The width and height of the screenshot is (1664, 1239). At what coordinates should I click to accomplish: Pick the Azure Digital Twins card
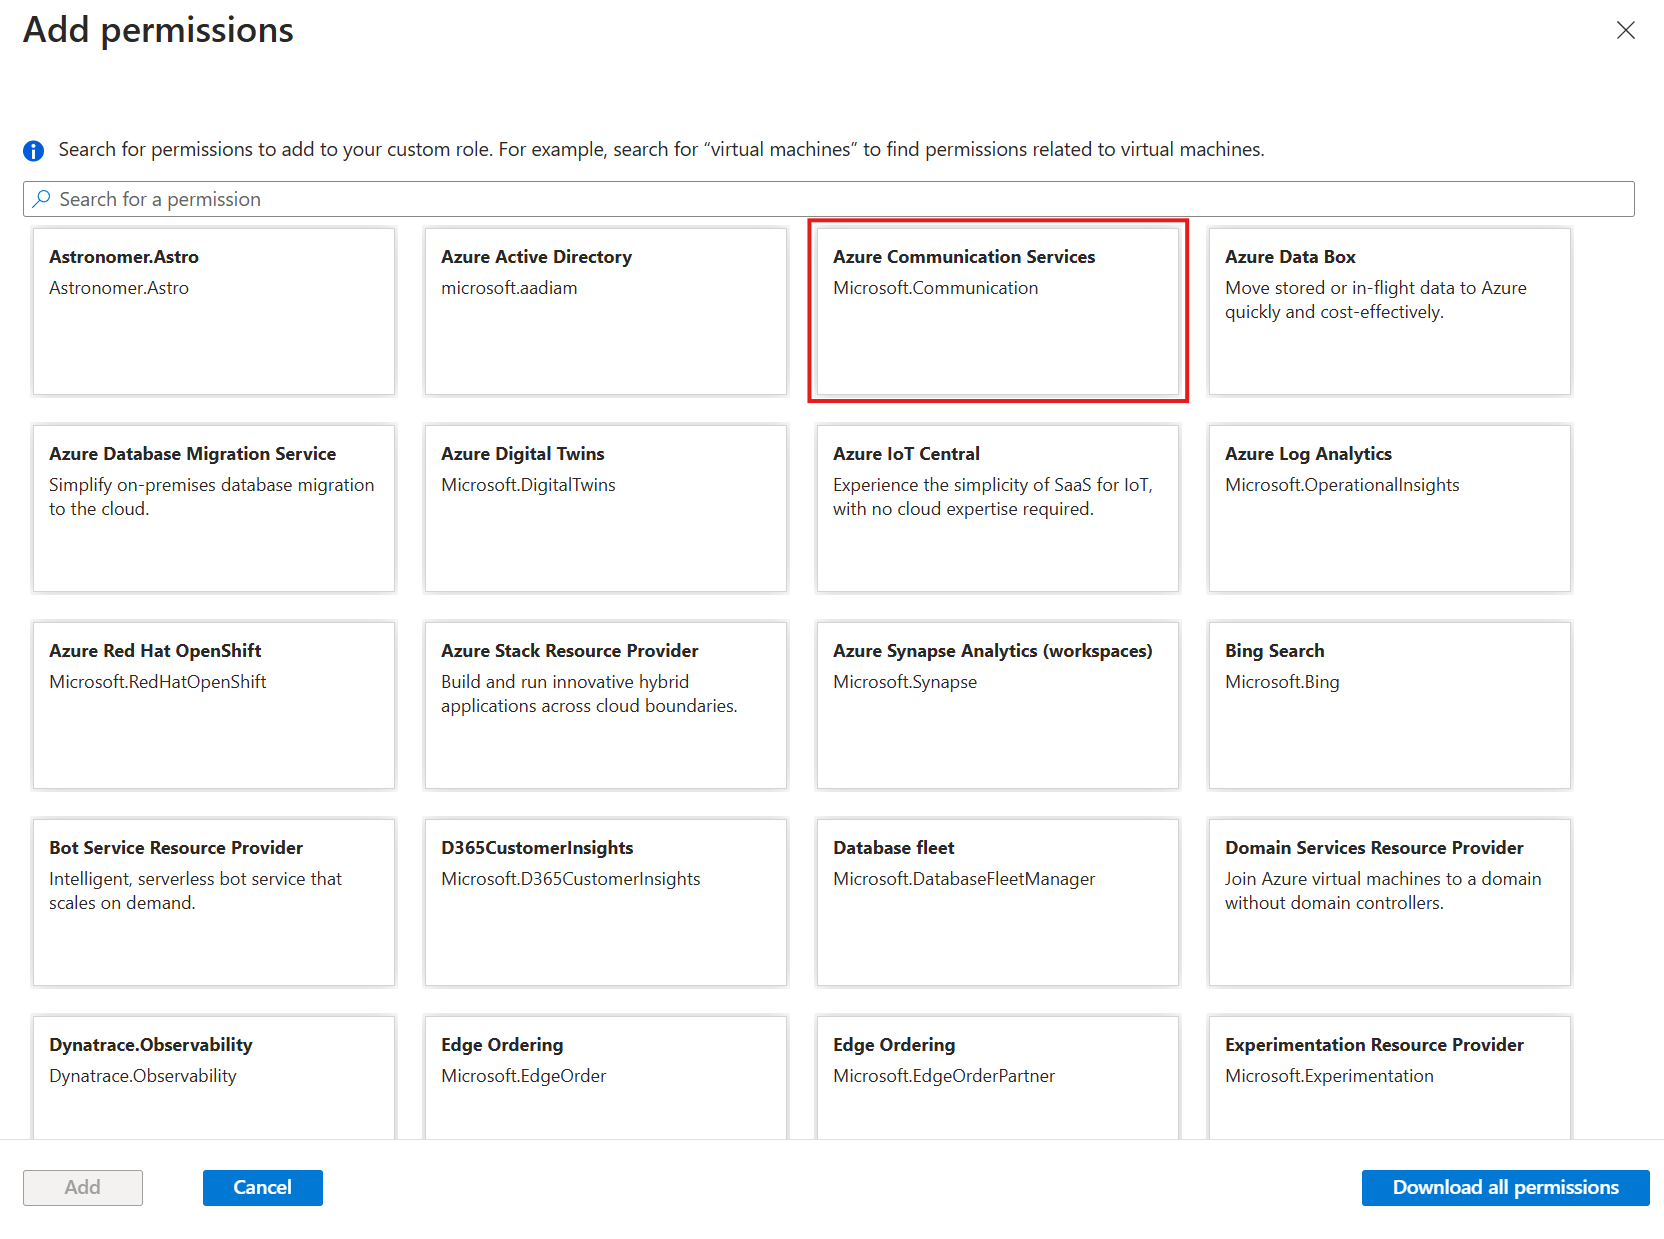click(605, 508)
